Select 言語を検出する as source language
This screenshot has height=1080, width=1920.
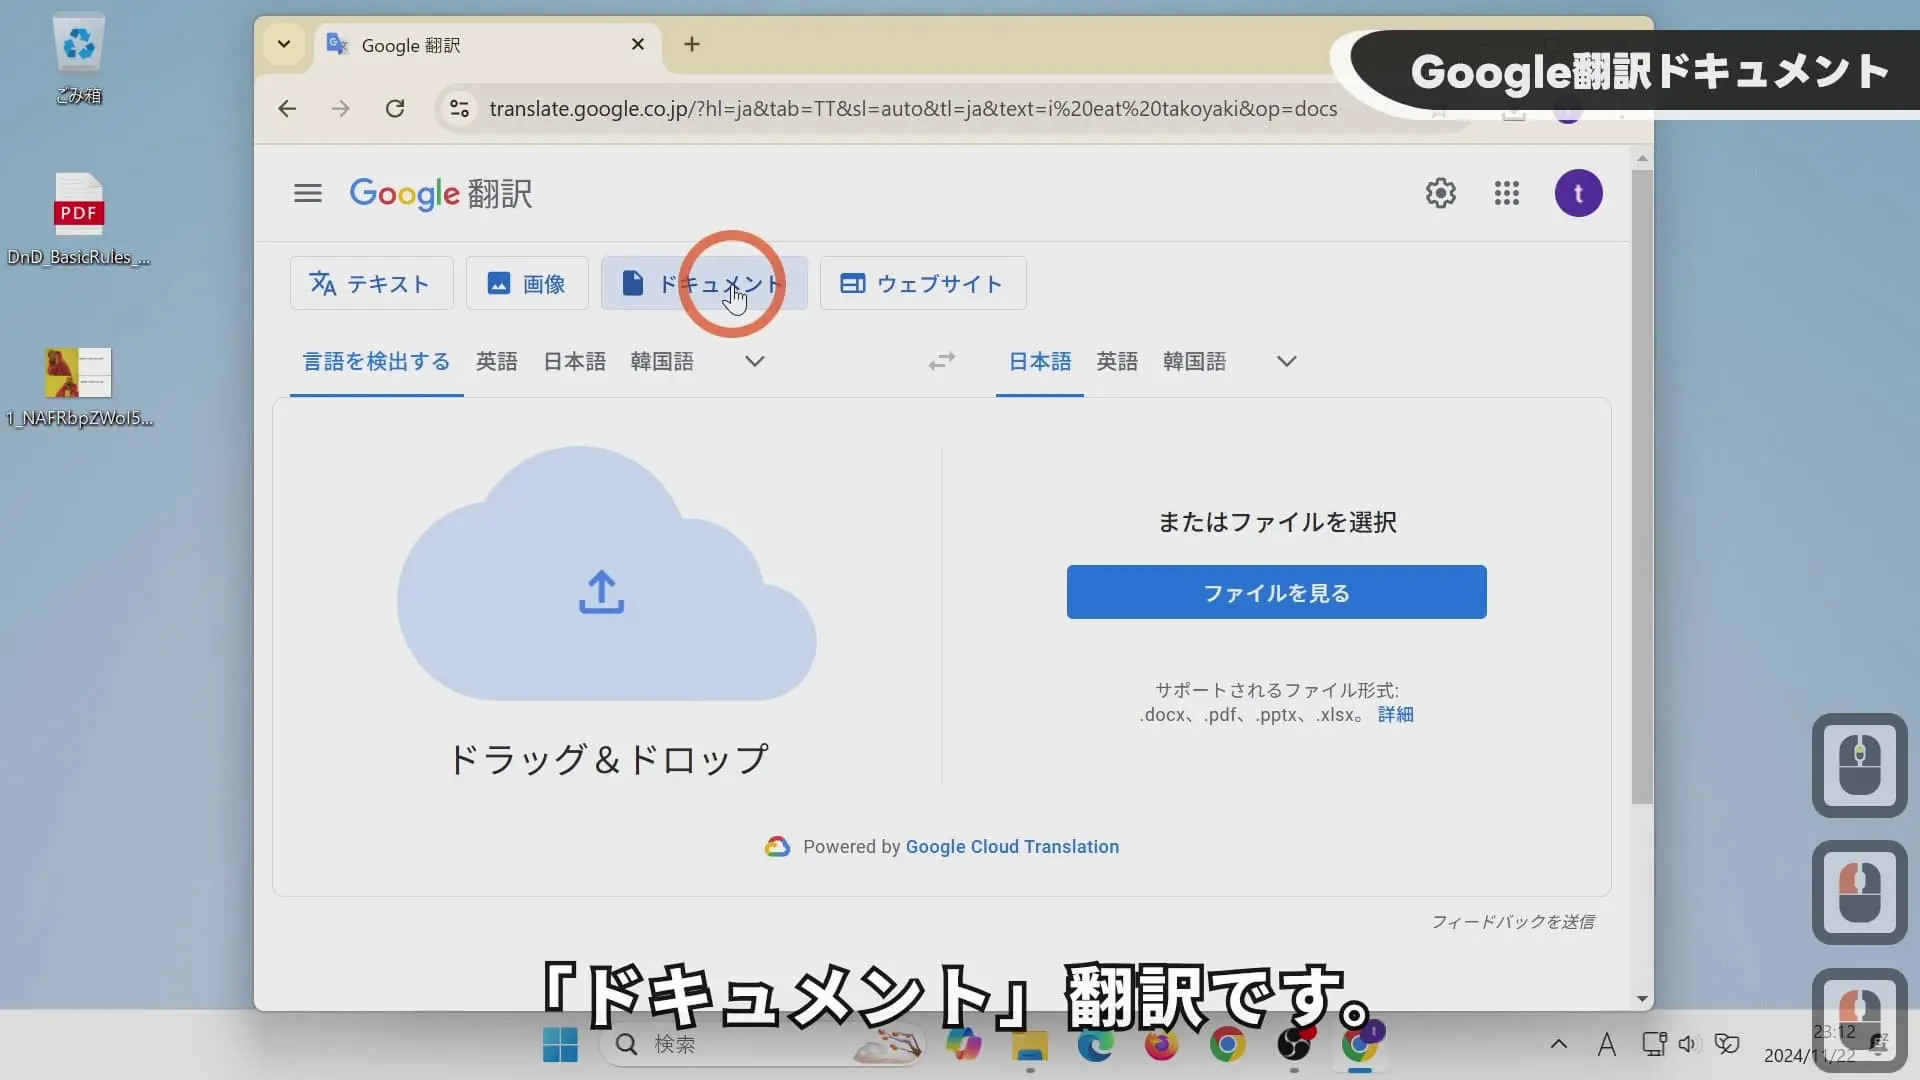coord(376,361)
